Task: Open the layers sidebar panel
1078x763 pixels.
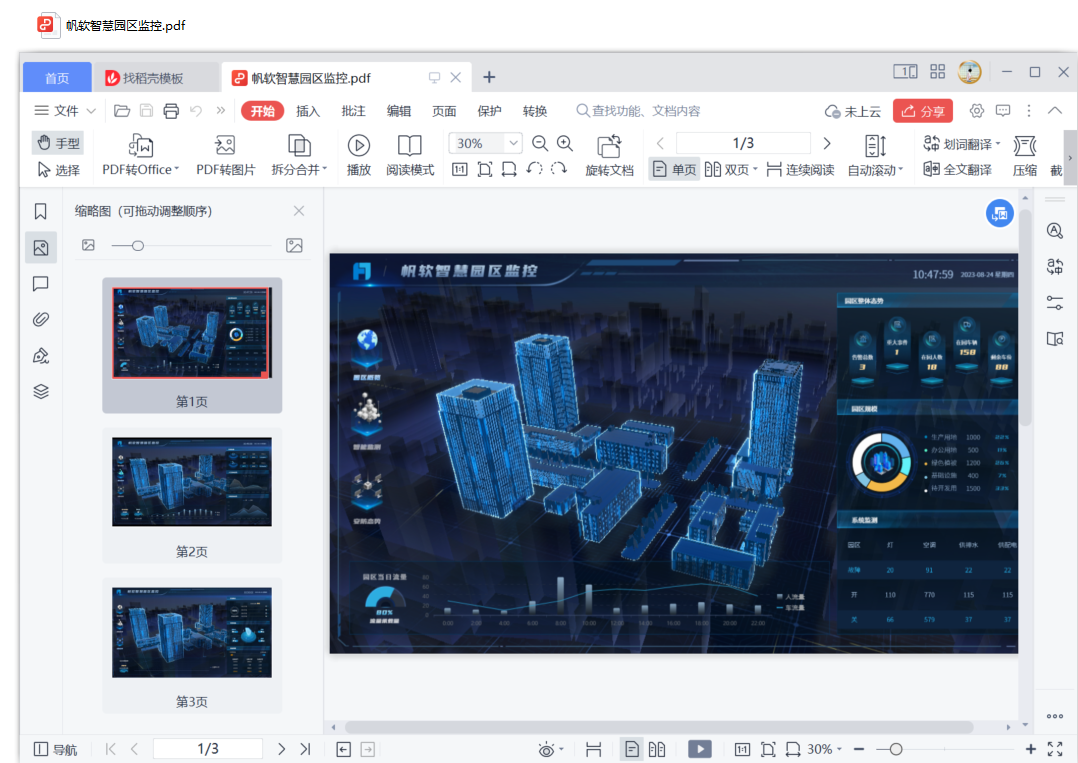Action: [41, 391]
